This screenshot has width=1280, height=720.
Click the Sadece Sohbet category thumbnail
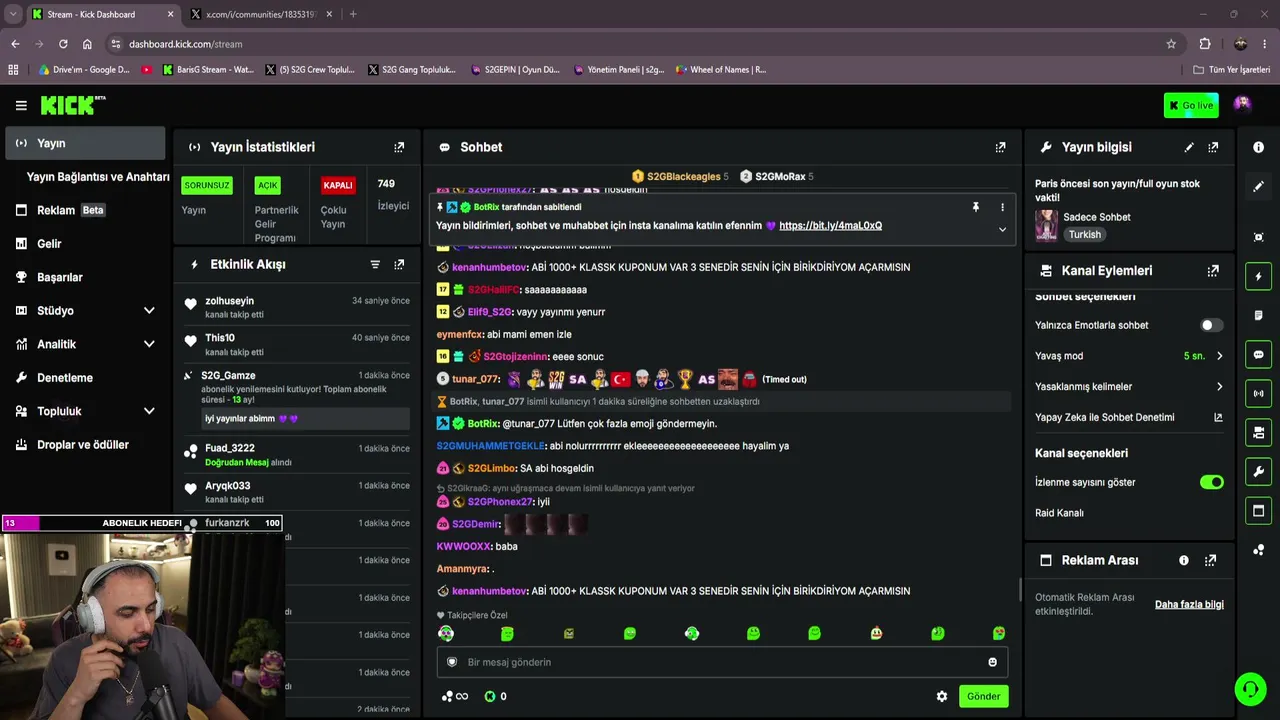(1046, 225)
